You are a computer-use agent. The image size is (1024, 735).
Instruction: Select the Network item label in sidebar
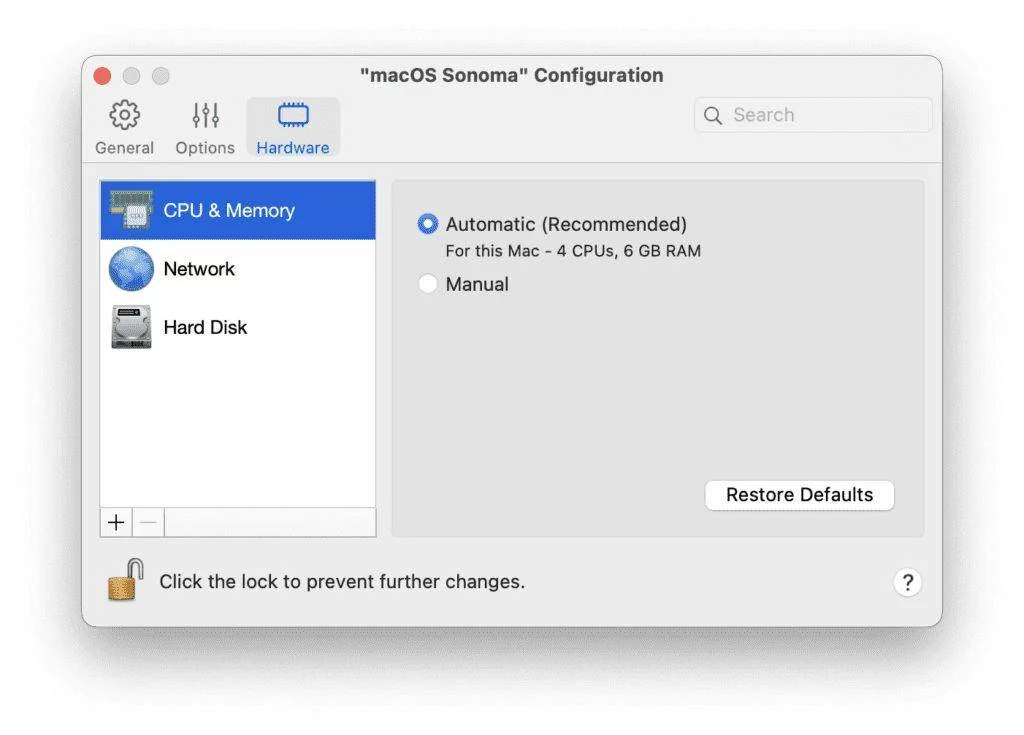click(199, 269)
